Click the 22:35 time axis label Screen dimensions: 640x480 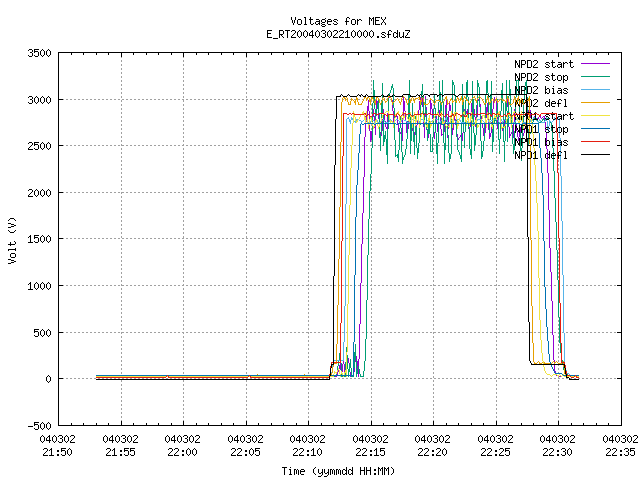[x=620, y=452]
